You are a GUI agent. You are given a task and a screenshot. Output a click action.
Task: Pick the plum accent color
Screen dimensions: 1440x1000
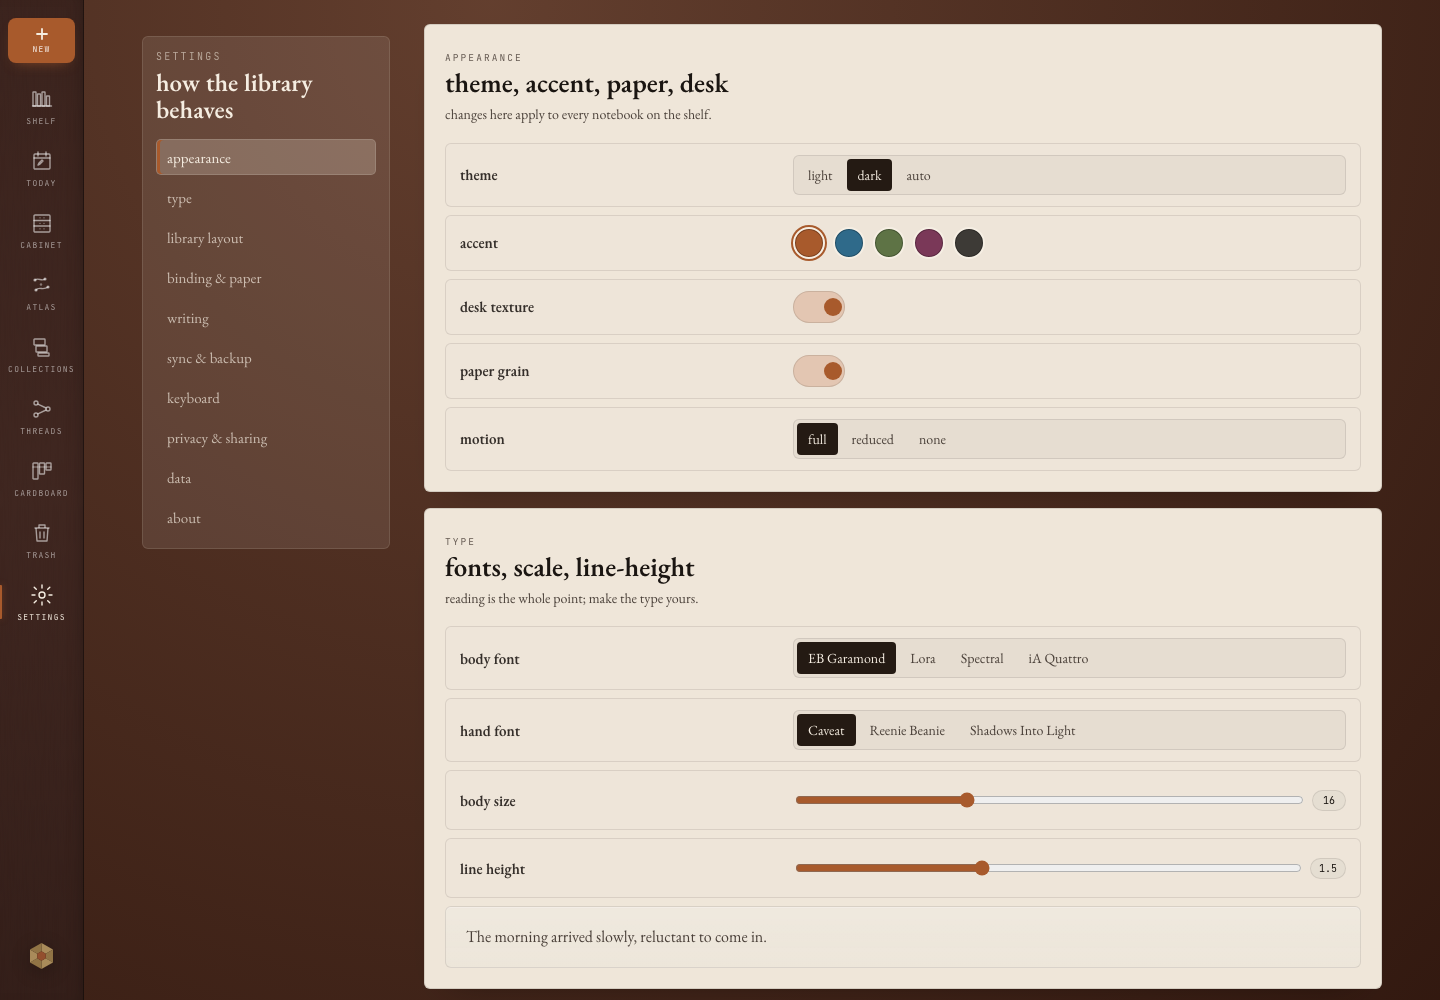click(929, 243)
